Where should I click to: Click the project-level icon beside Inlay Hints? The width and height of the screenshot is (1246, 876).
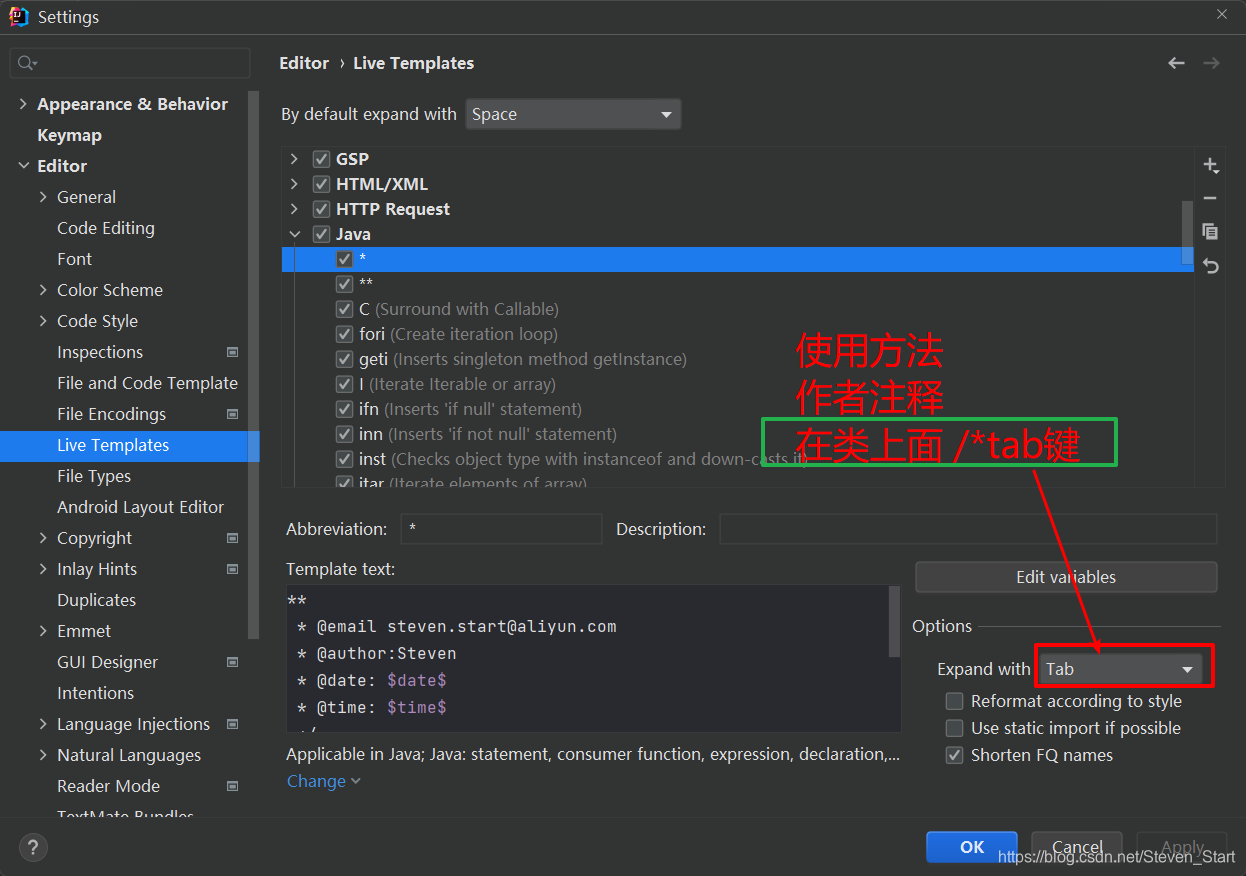coord(232,569)
